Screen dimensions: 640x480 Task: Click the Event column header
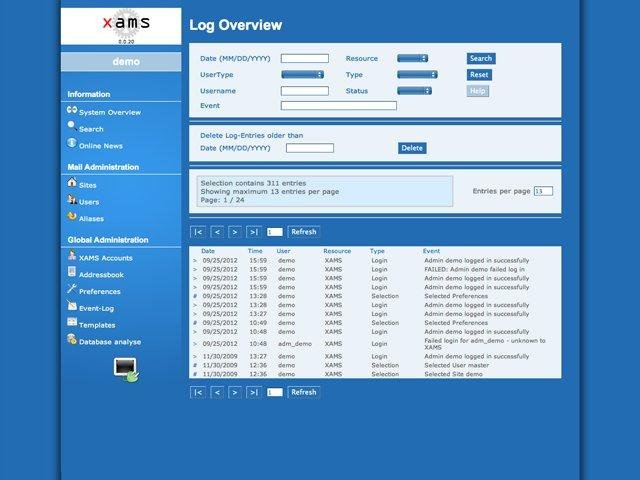click(431, 251)
